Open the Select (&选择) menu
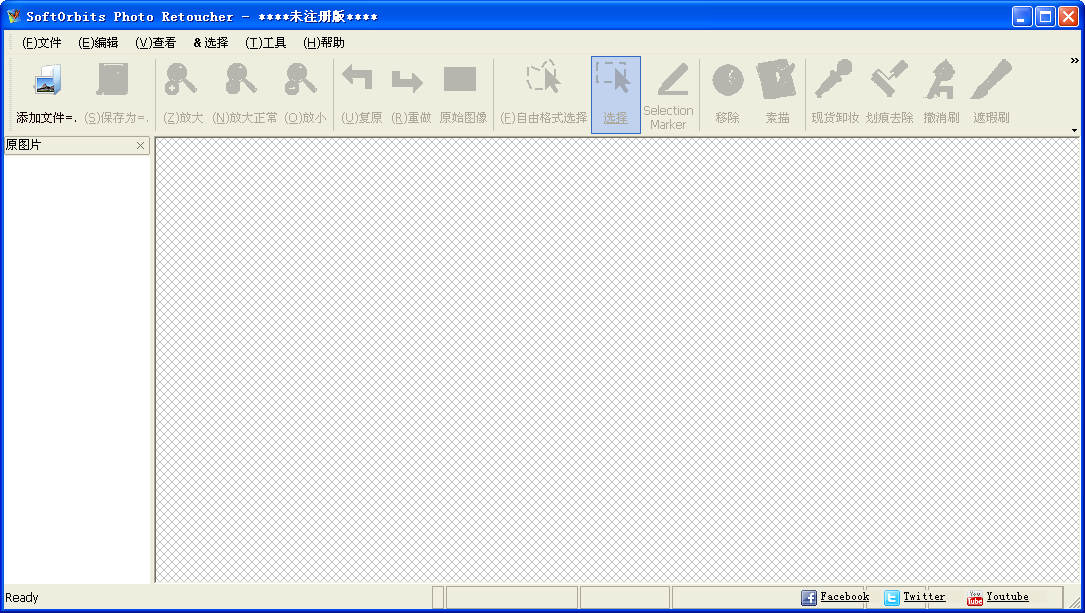The height and width of the screenshot is (613, 1085). click(211, 43)
